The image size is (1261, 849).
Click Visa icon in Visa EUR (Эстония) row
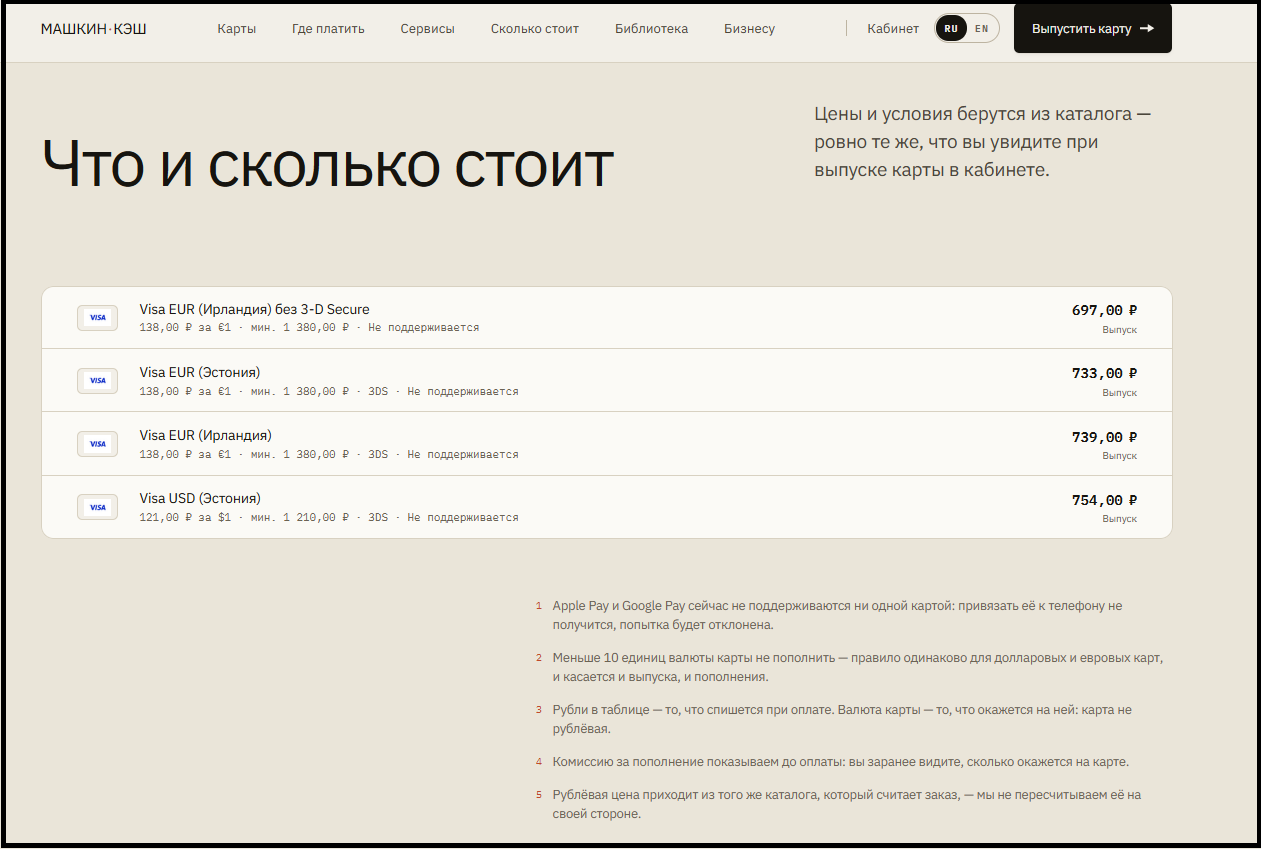click(x=97, y=381)
